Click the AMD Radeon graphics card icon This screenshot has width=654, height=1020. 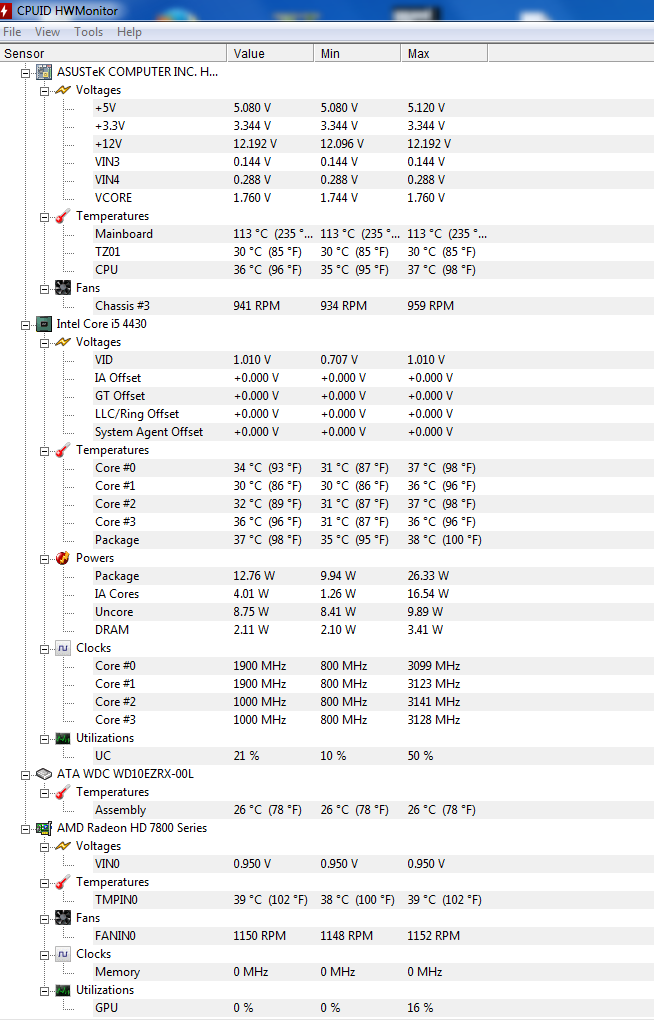[44, 828]
